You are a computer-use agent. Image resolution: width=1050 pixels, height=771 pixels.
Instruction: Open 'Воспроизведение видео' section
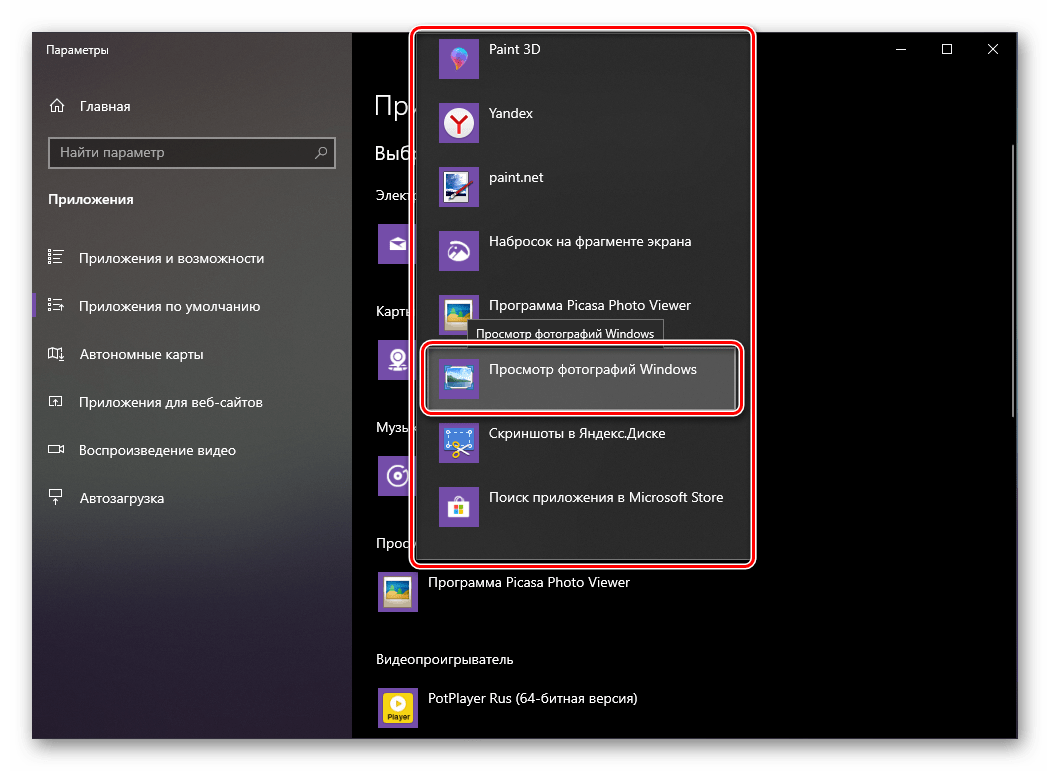(x=157, y=450)
